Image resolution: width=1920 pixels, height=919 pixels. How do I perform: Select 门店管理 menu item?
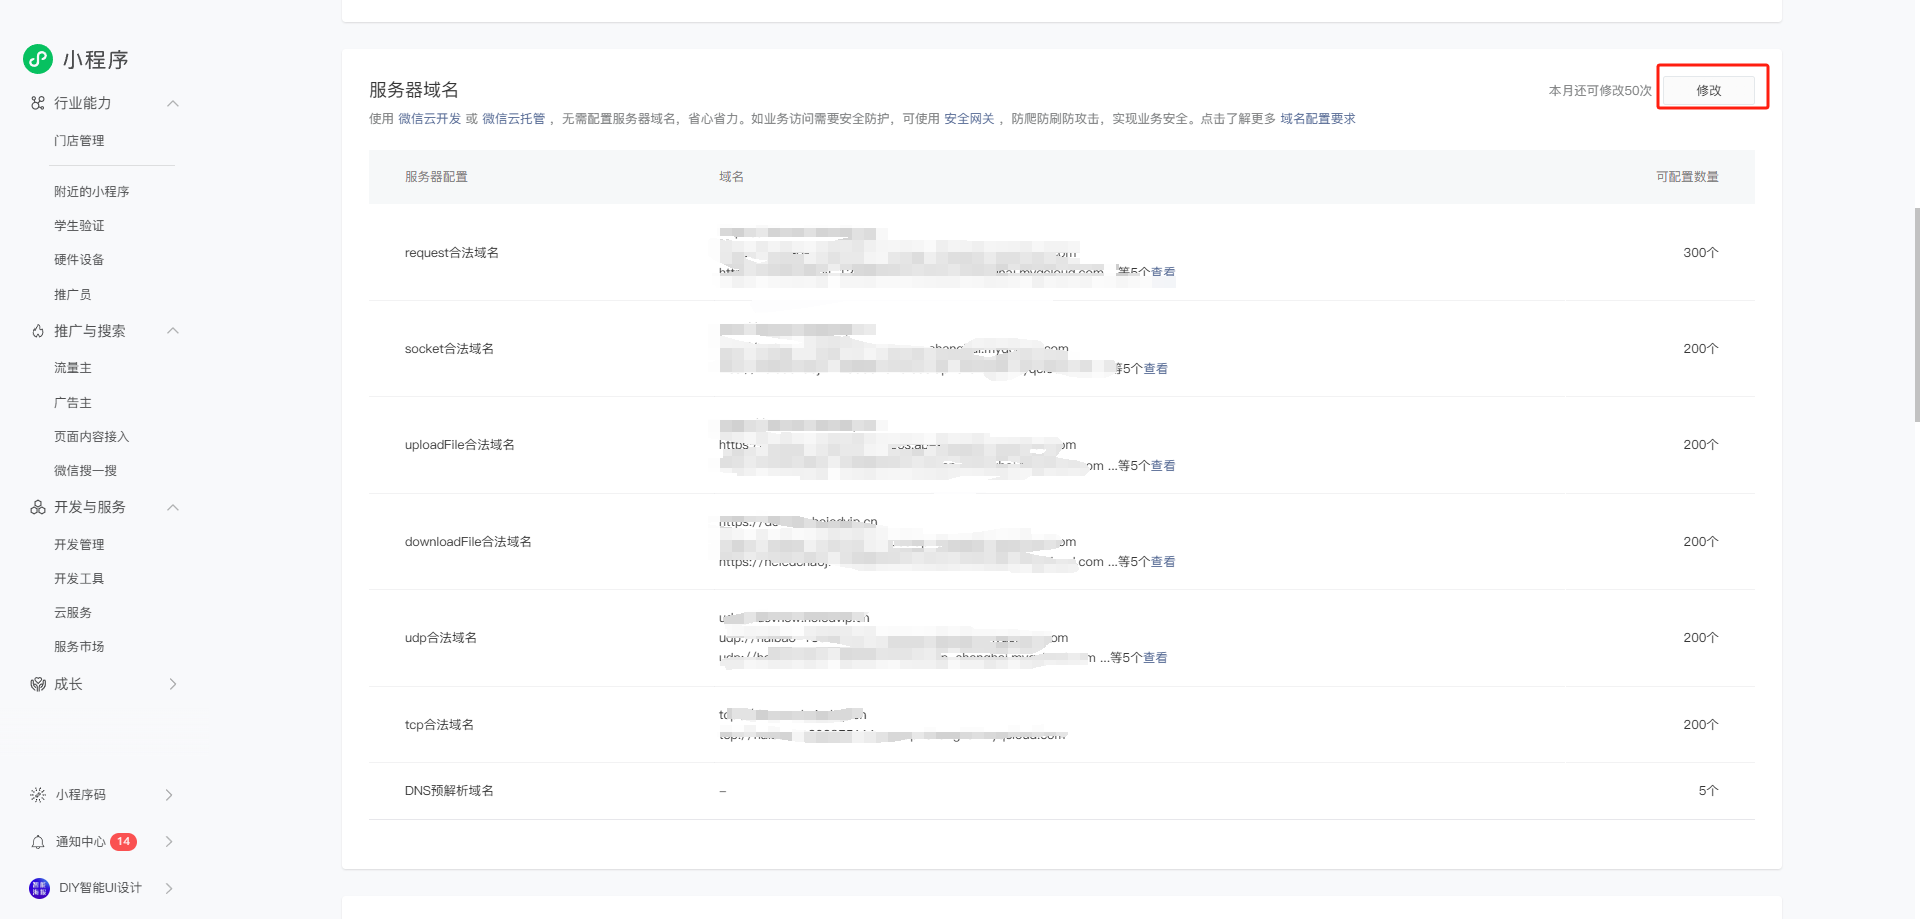(79, 141)
